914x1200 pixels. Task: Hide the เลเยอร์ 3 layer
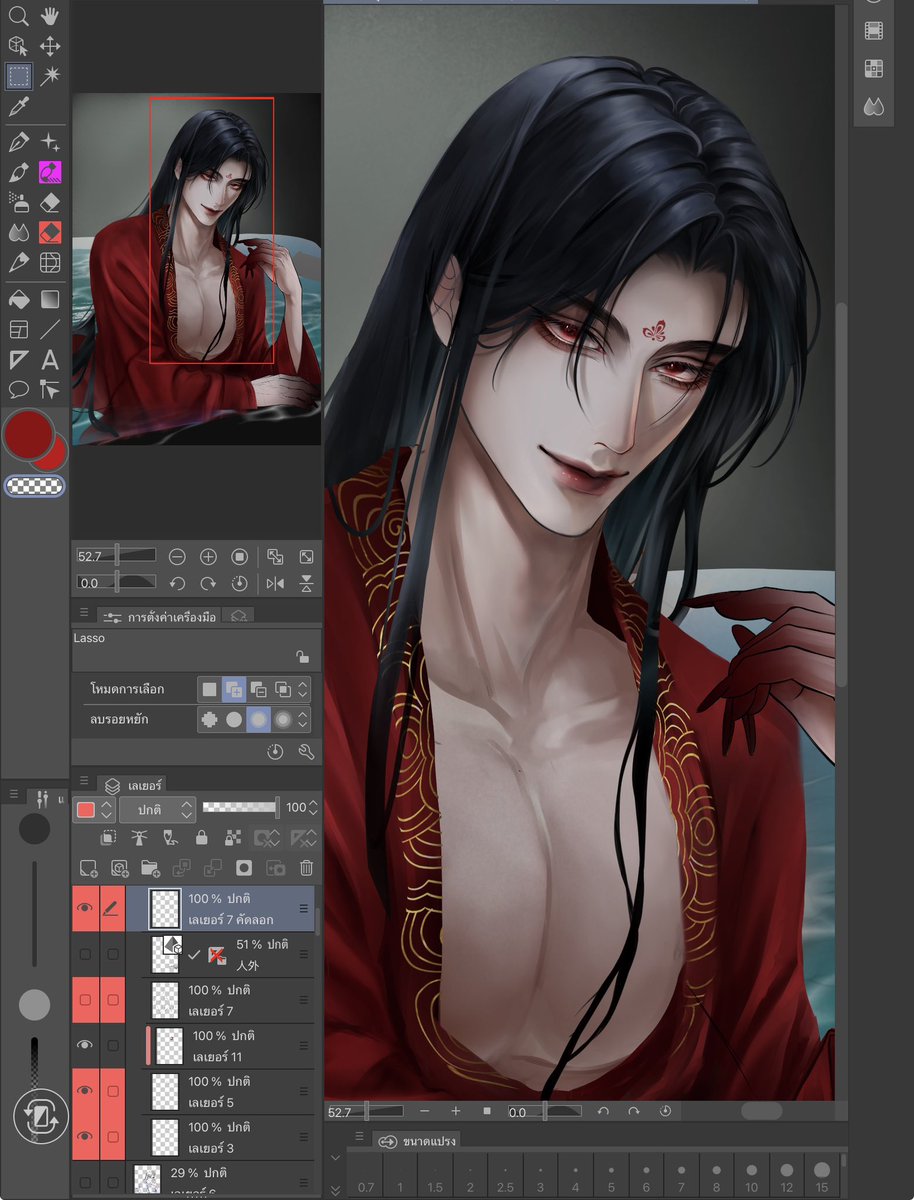[x=85, y=1136]
